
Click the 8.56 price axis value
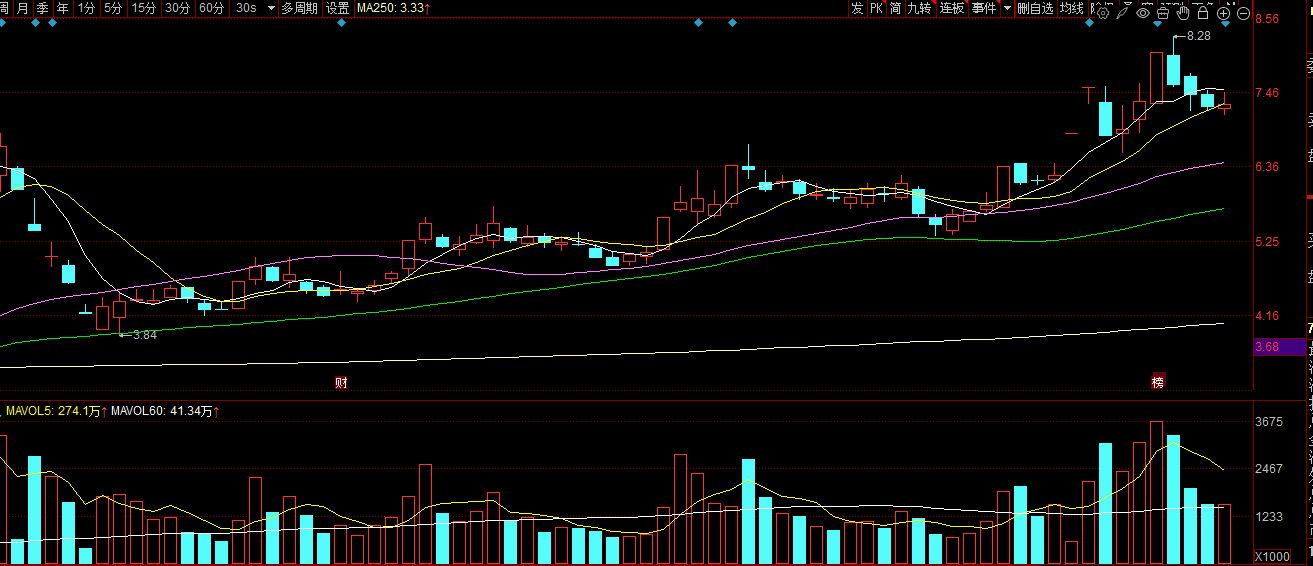click(1268, 19)
